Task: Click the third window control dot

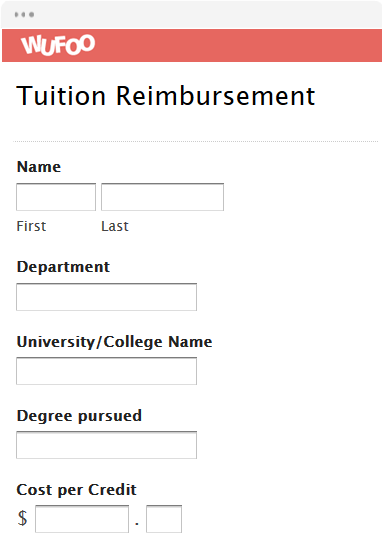Action: (x=31, y=15)
